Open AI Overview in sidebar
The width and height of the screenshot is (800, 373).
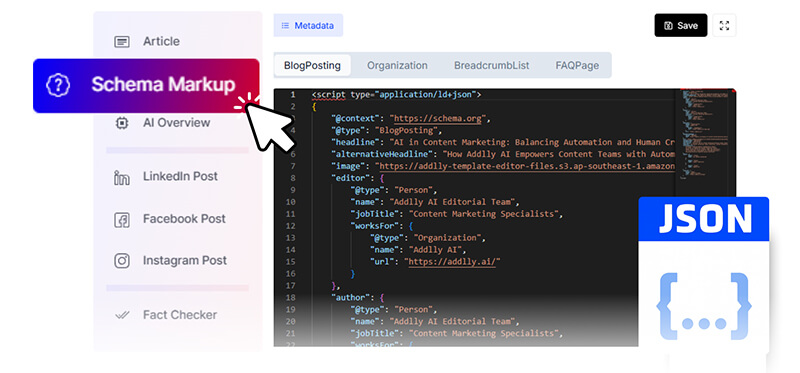(176, 122)
